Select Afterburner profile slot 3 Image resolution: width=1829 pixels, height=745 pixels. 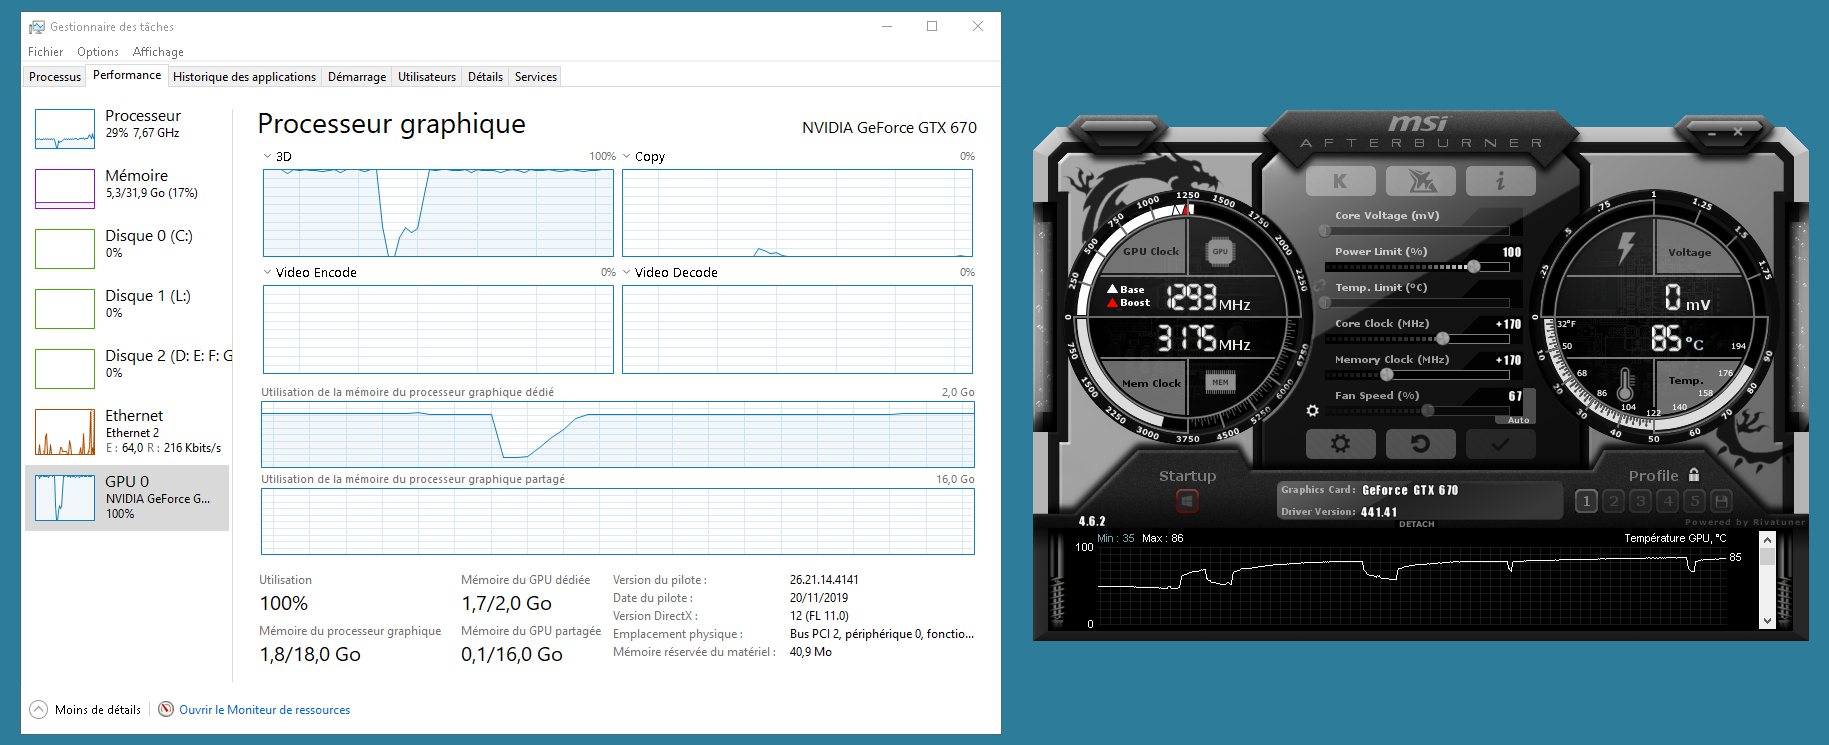pyautogui.click(x=1640, y=501)
